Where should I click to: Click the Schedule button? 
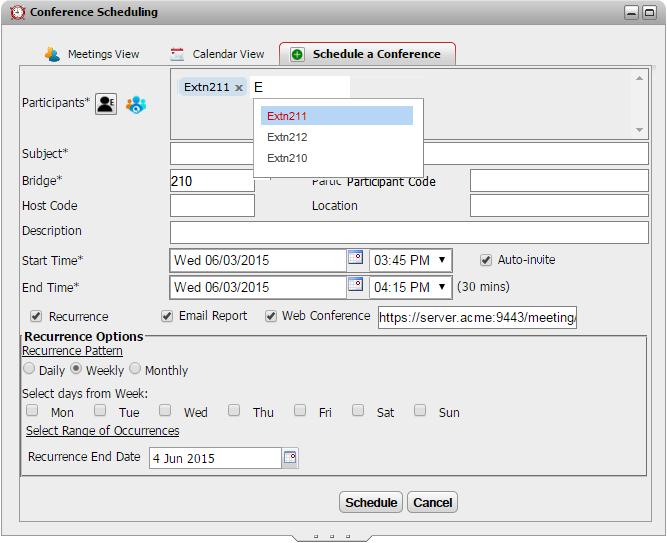click(x=371, y=503)
